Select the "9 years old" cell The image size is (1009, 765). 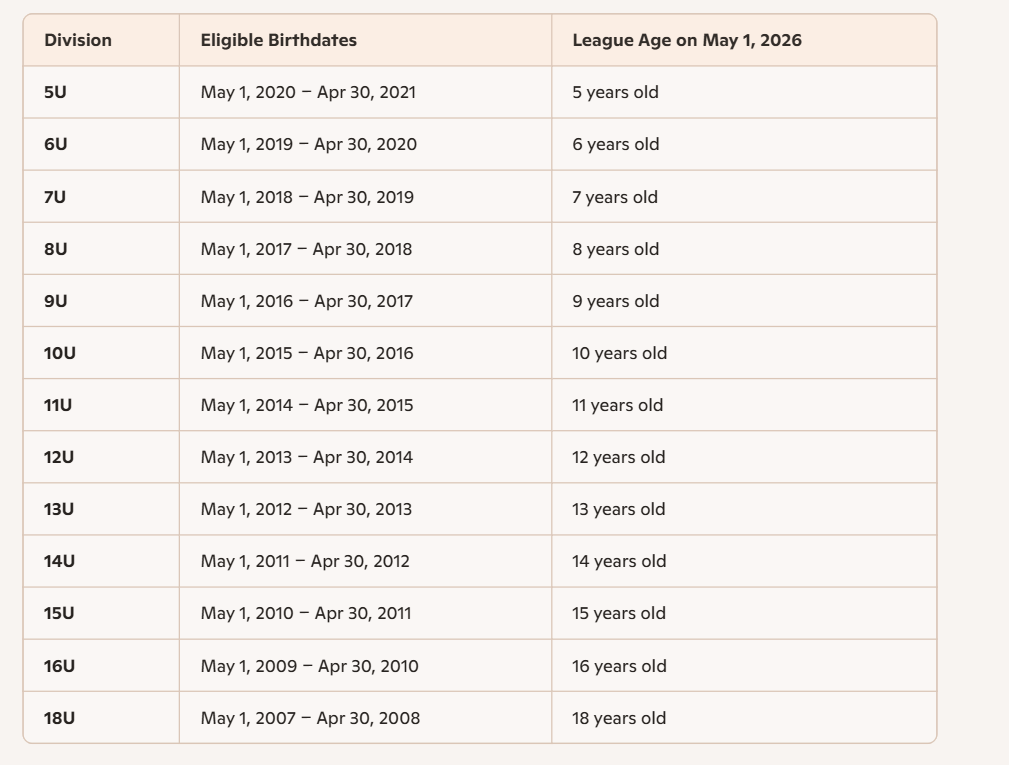[616, 301]
